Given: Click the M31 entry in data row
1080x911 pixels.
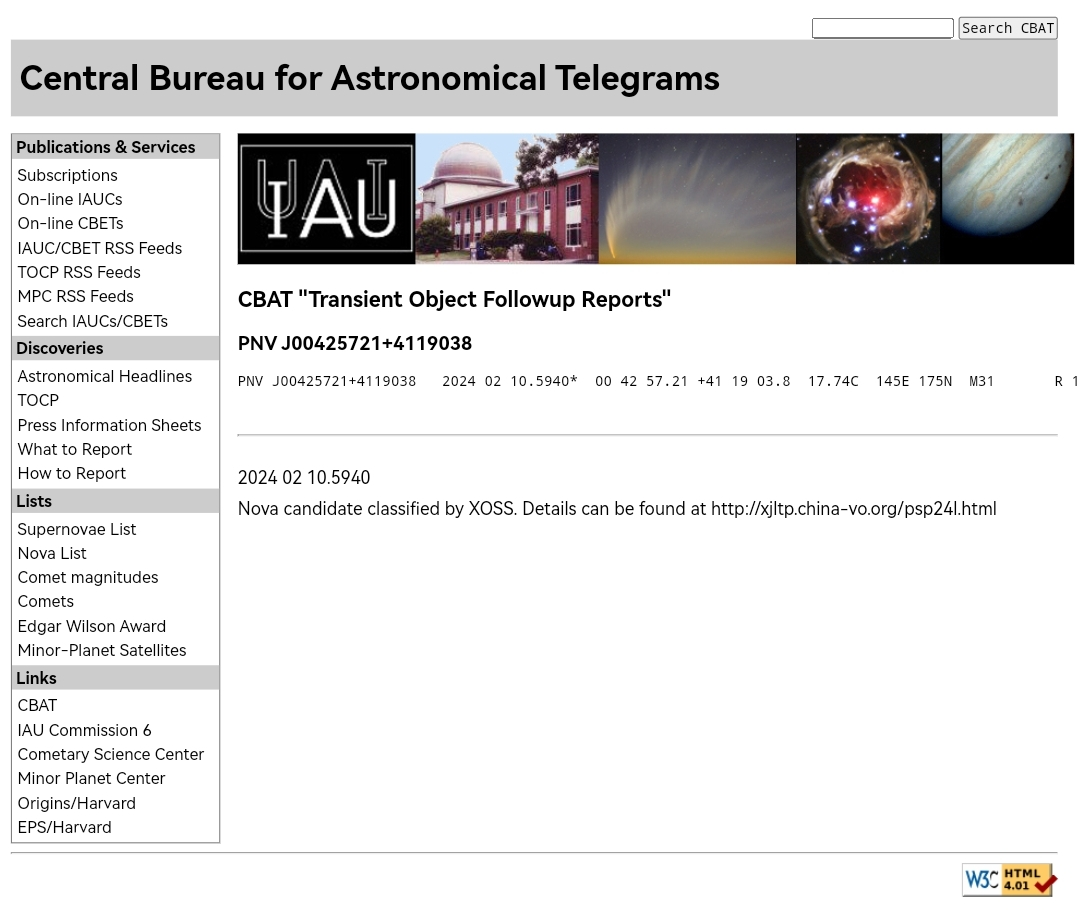Looking at the screenshot, I should (982, 381).
